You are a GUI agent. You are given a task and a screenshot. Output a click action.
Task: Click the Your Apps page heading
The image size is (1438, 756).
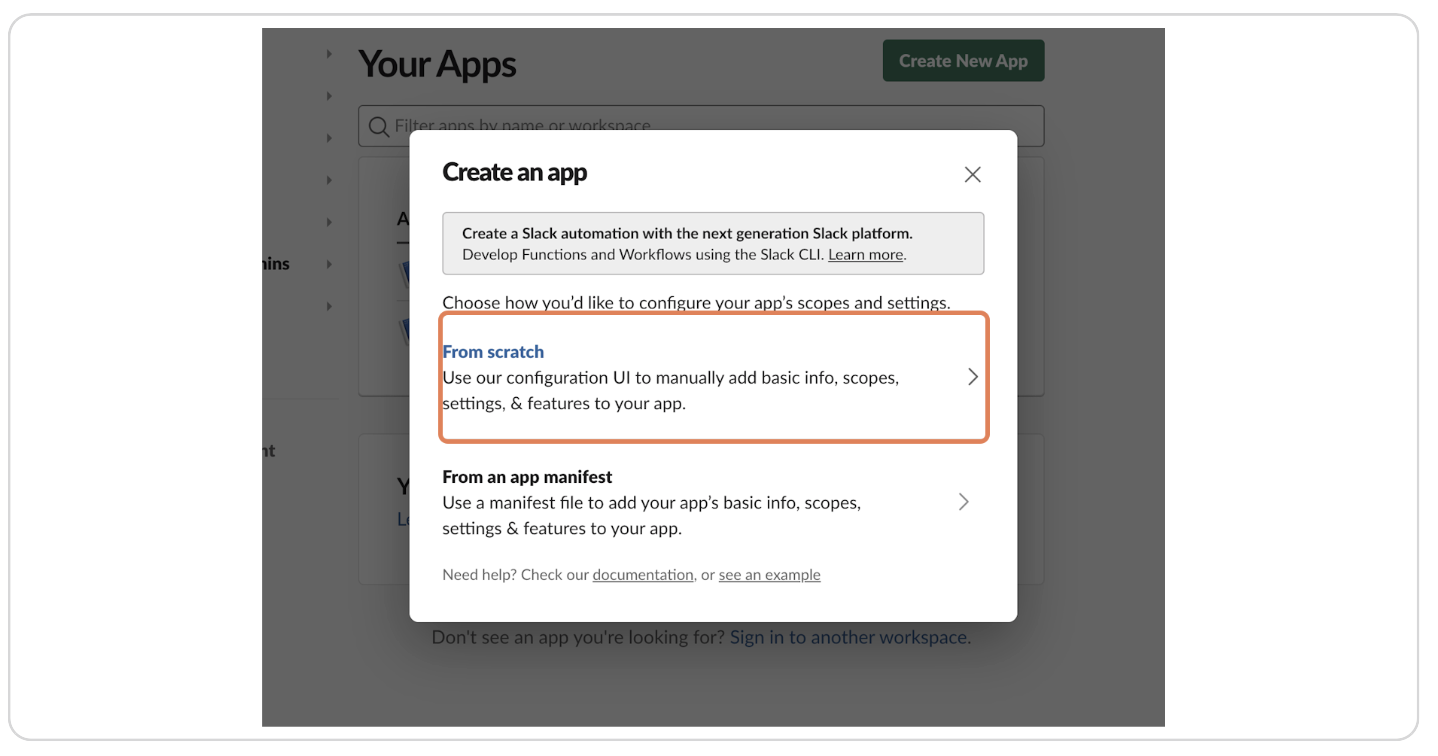(437, 64)
